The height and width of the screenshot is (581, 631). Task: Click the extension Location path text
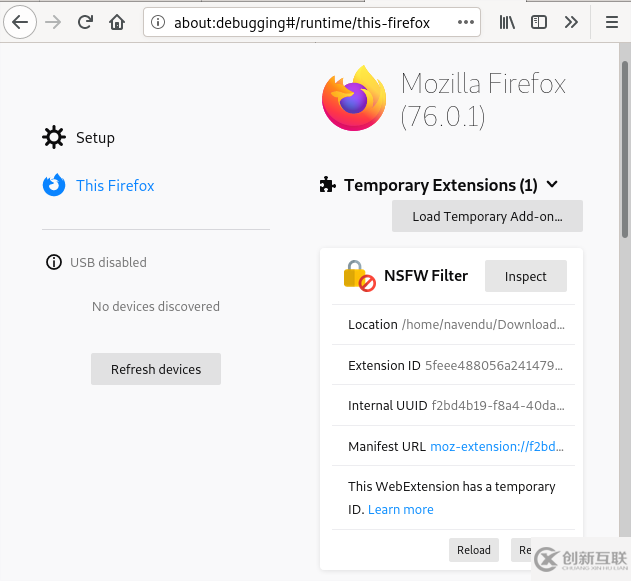483,324
